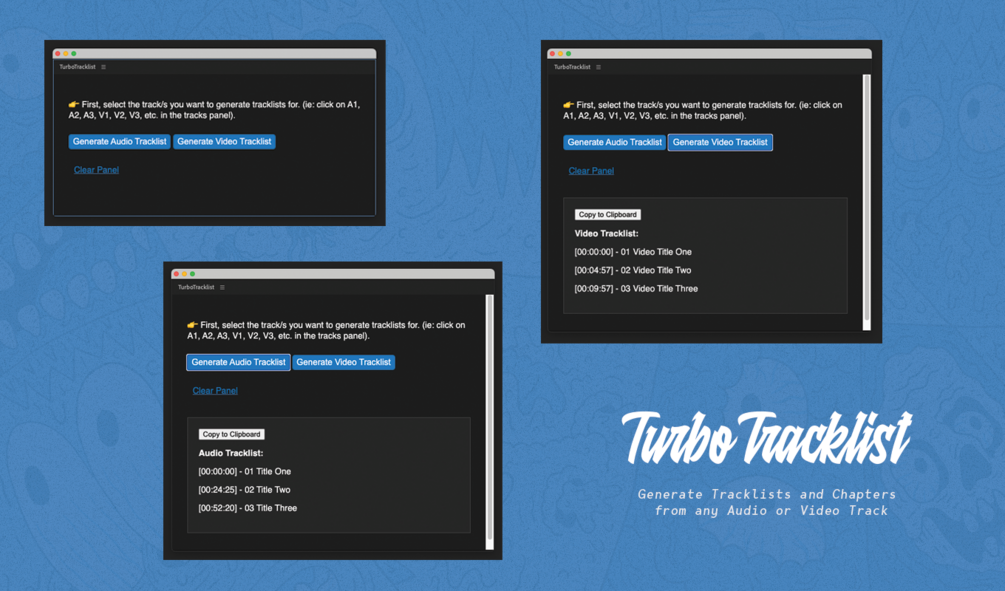This screenshot has height=591, width=1005.
Task: Maximize the bottom Audio Tracklist window
Action: (x=192, y=274)
